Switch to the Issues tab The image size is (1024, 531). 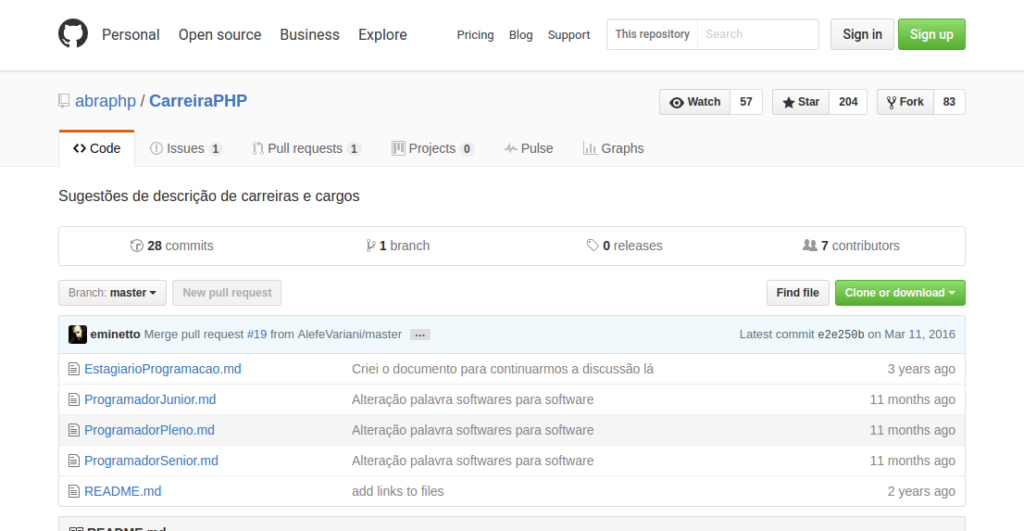click(185, 148)
